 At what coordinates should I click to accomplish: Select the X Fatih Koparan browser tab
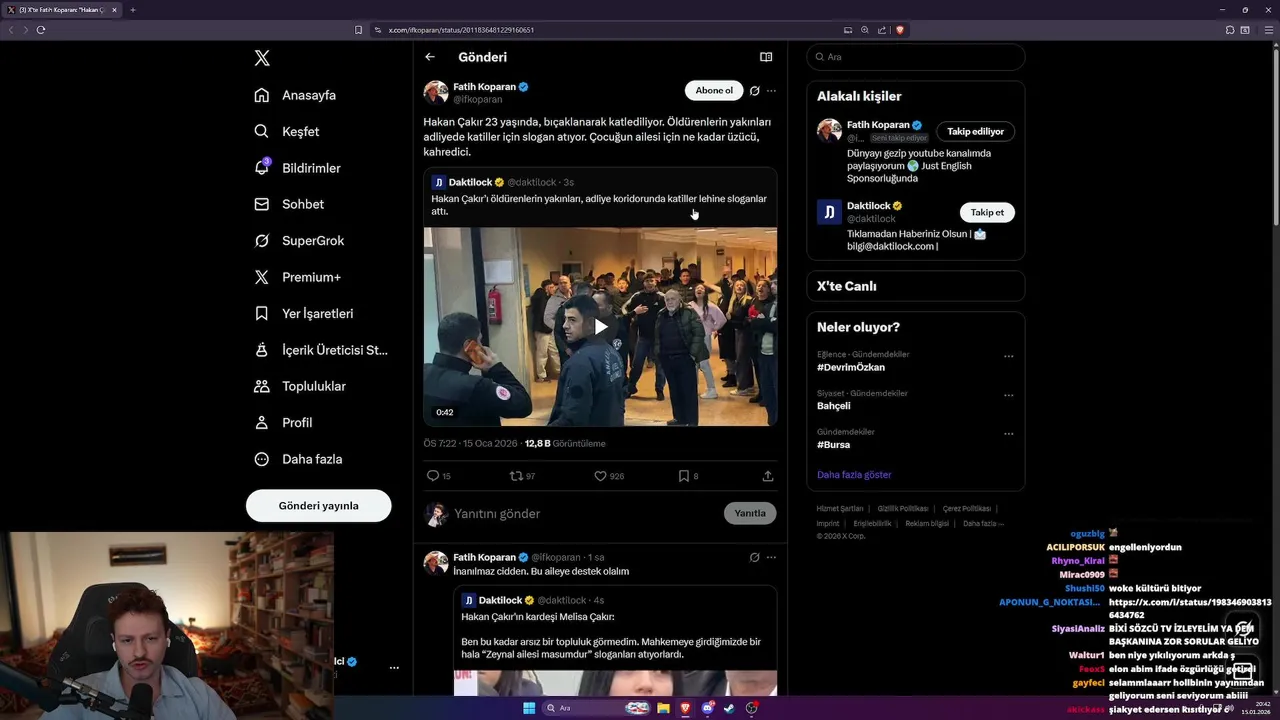coord(62,10)
